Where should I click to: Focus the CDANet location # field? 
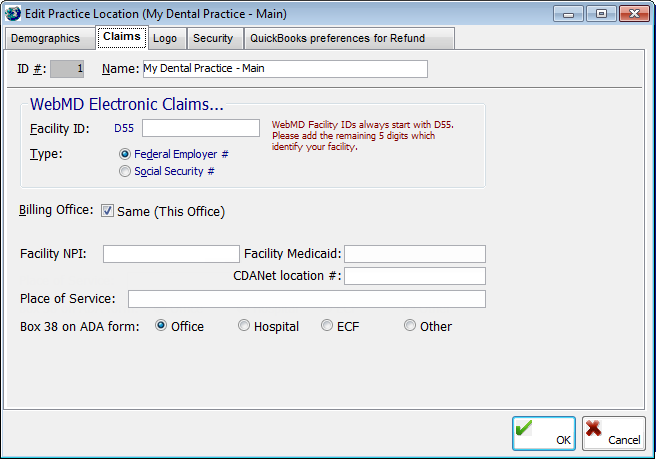414,276
